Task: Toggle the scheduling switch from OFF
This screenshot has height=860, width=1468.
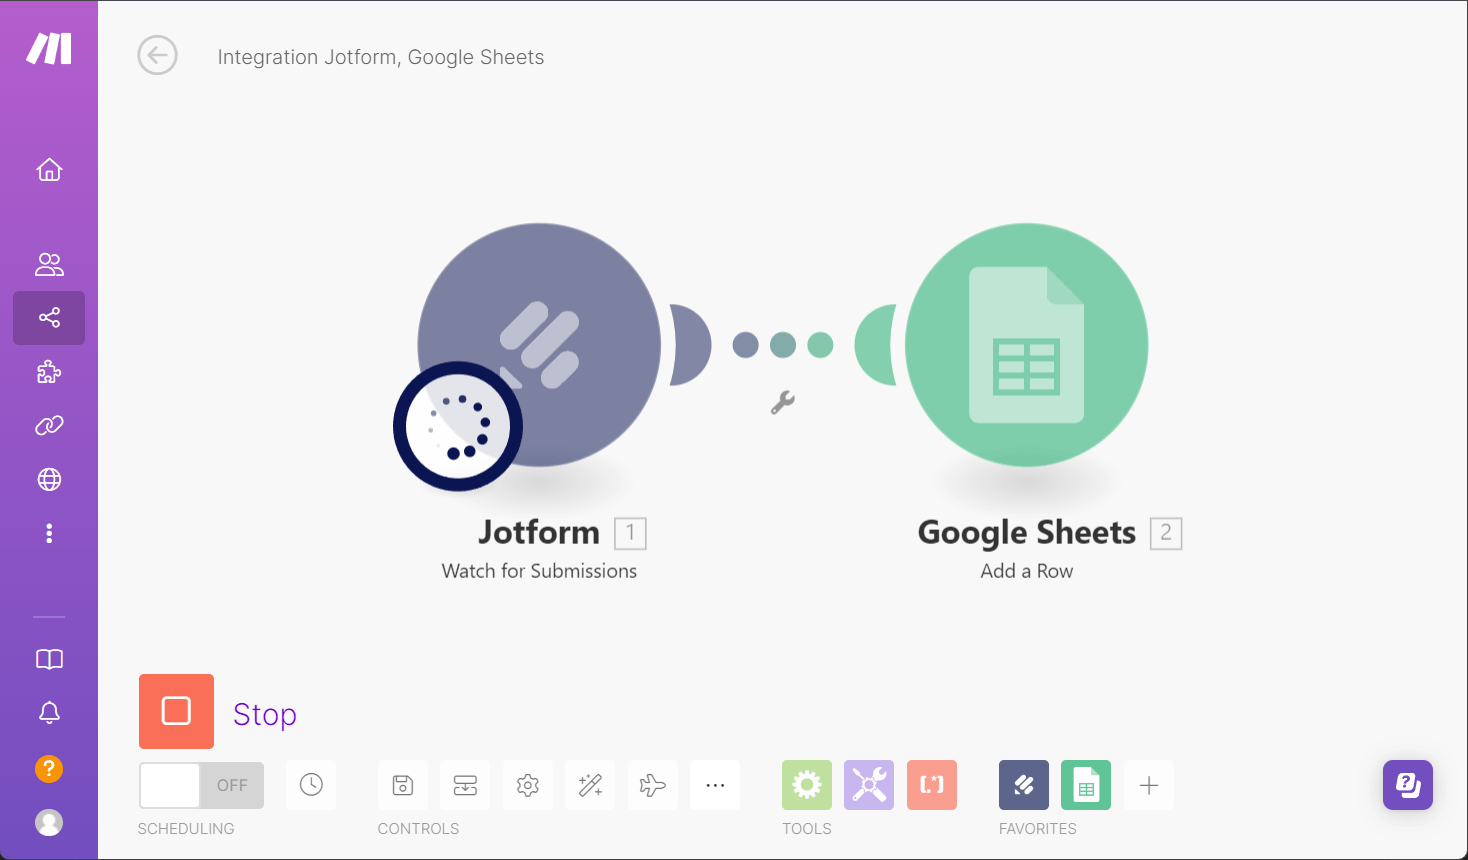Action: pos(202,785)
